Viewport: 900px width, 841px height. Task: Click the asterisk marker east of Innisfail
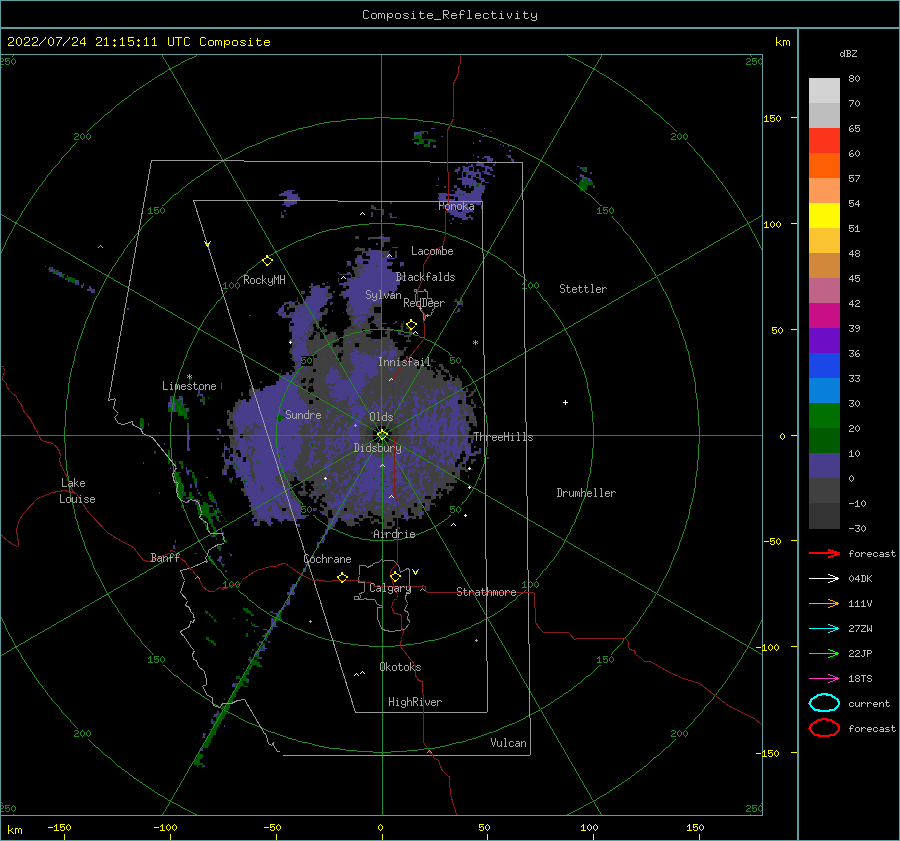click(x=475, y=343)
